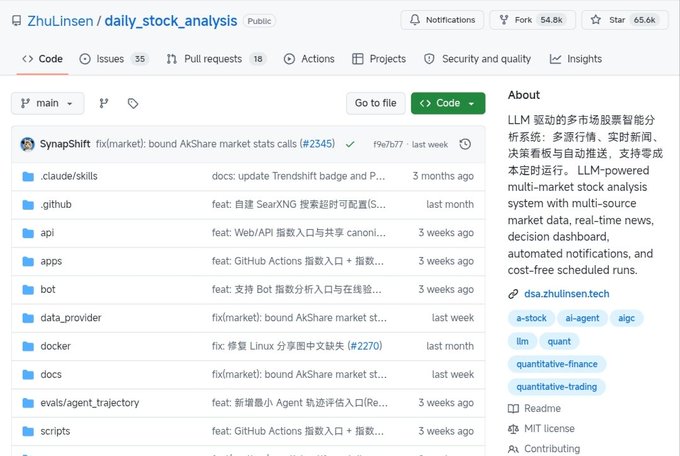Open the data_provider folder
The width and height of the screenshot is (680, 456).
tap(71, 318)
